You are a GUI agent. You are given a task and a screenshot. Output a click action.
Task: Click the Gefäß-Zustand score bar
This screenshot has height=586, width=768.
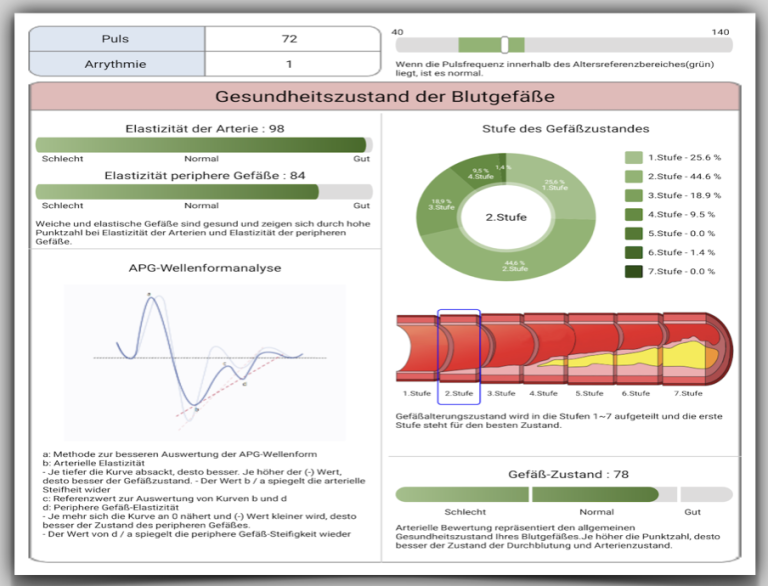click(563, 494)
